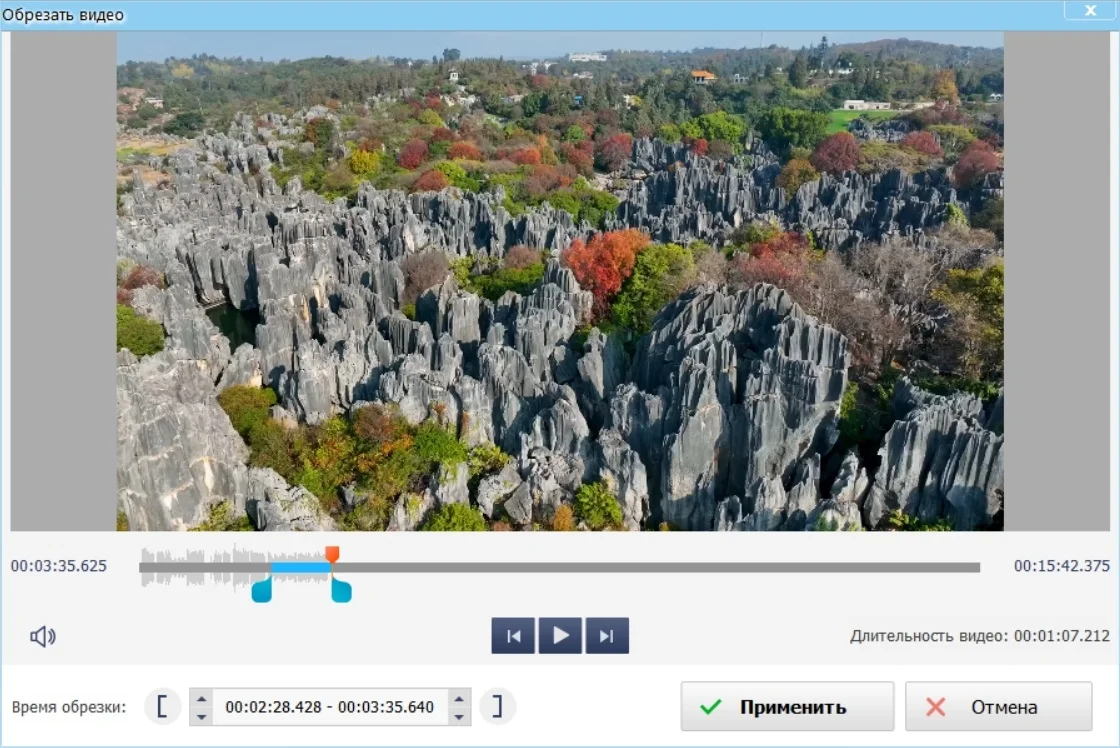This screenshot has height=748, width=1120.
Task: Select the right blue trim handle
Action: 341,589
